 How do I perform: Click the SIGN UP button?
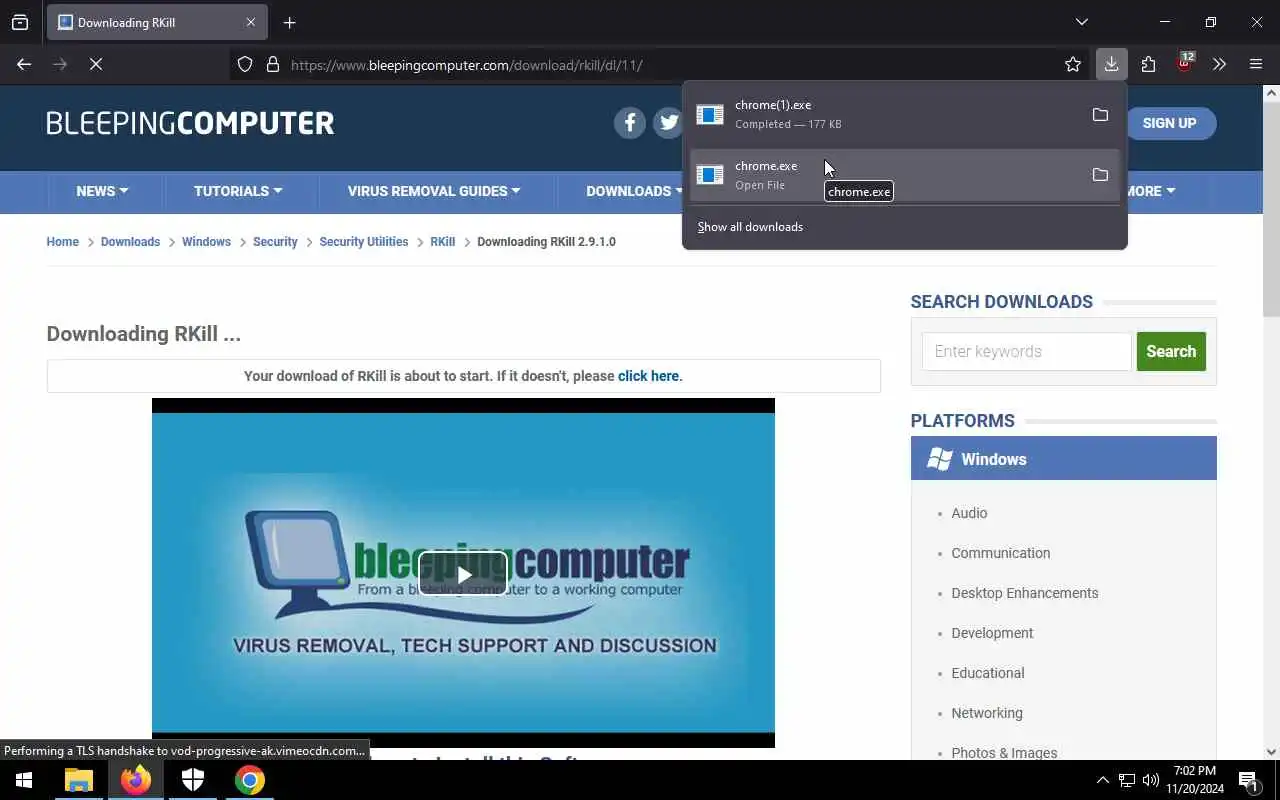coord(1169,123)
